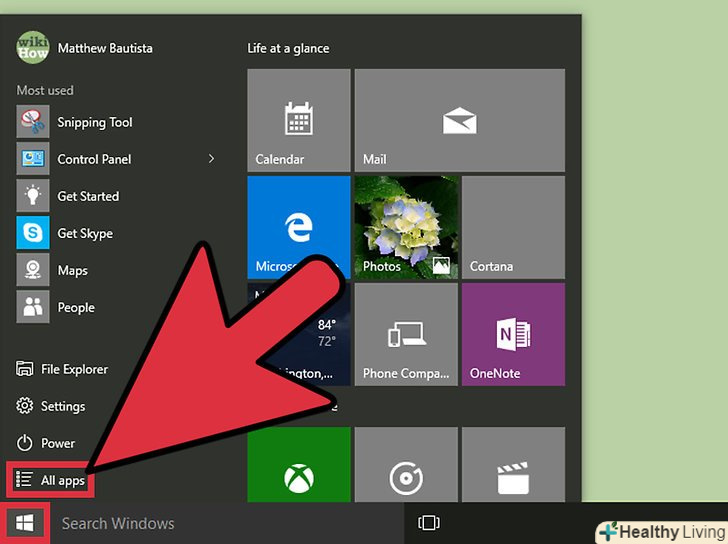Launch Get Skype icon
The height and width of the screenshot is (544, 728).
(x=32, y=233)
